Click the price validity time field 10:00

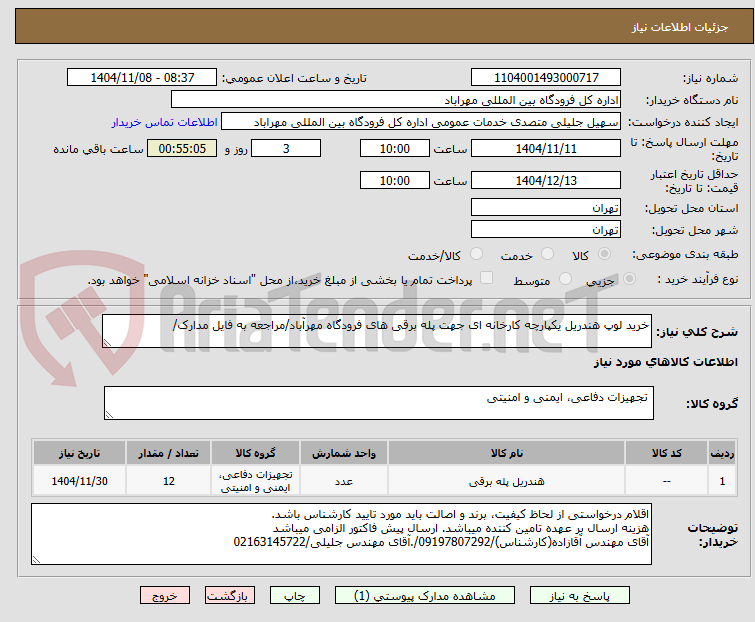395,181
